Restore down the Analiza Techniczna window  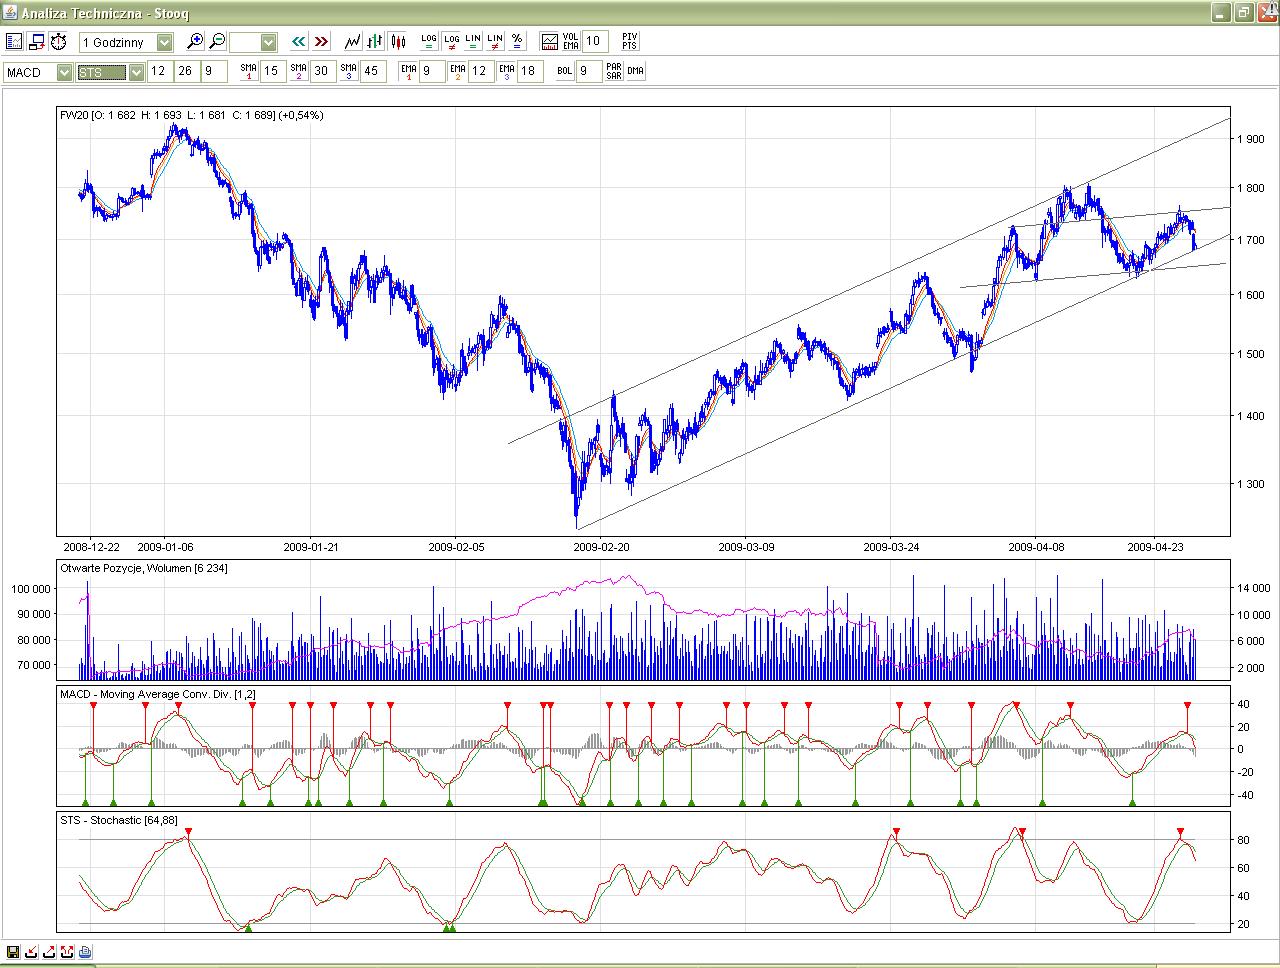click(x=1243, y=13)
